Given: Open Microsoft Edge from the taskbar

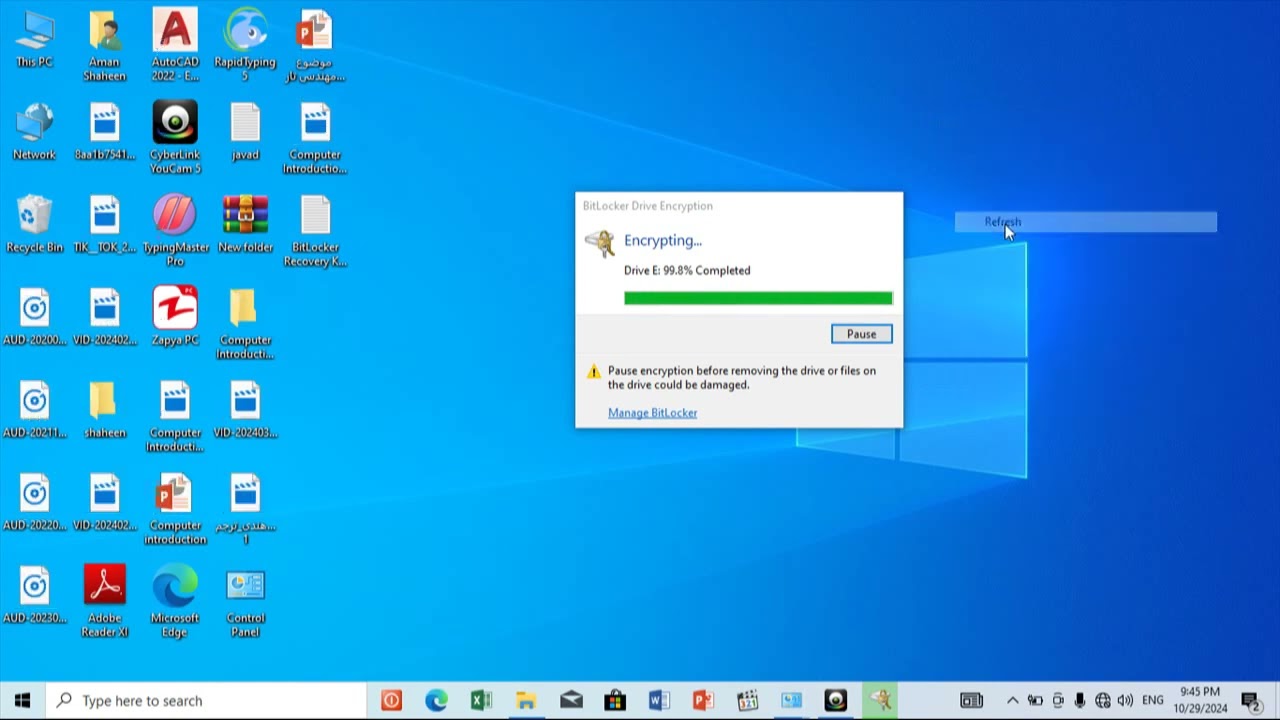Looking at the screenshot, I should [x=436, y=701].
